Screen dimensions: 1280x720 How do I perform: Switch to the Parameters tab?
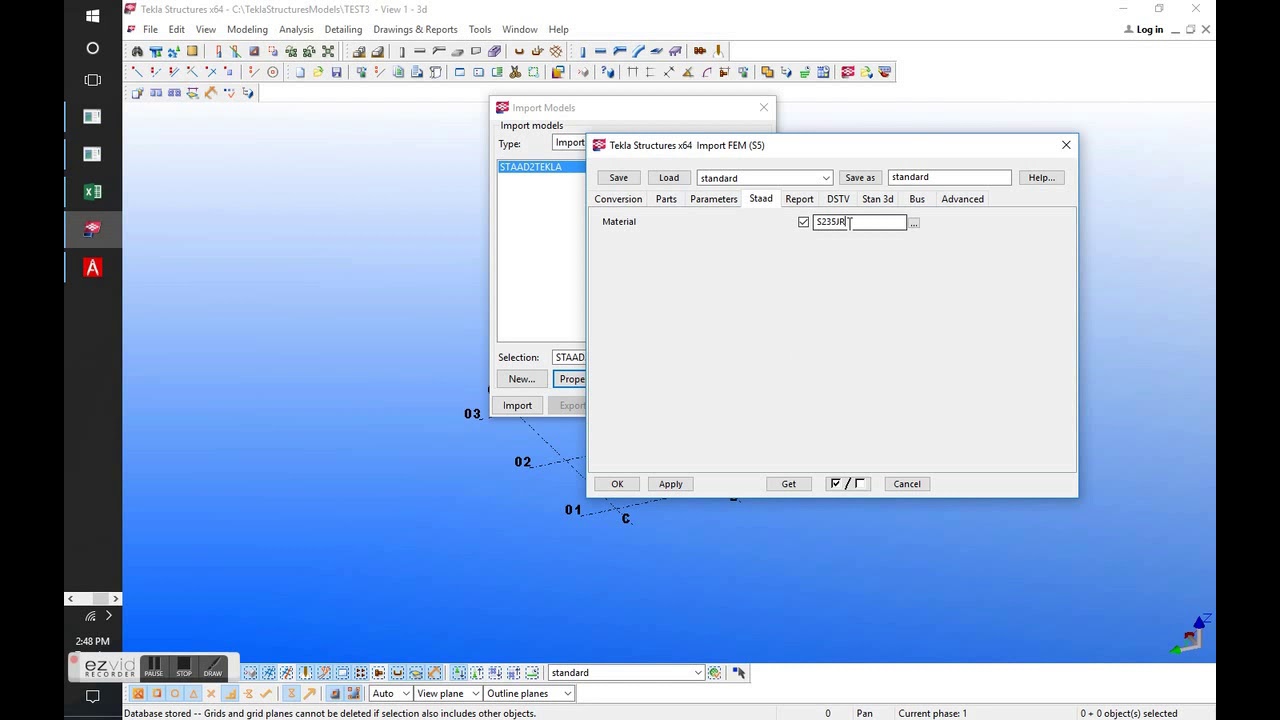tap(713, 199)
